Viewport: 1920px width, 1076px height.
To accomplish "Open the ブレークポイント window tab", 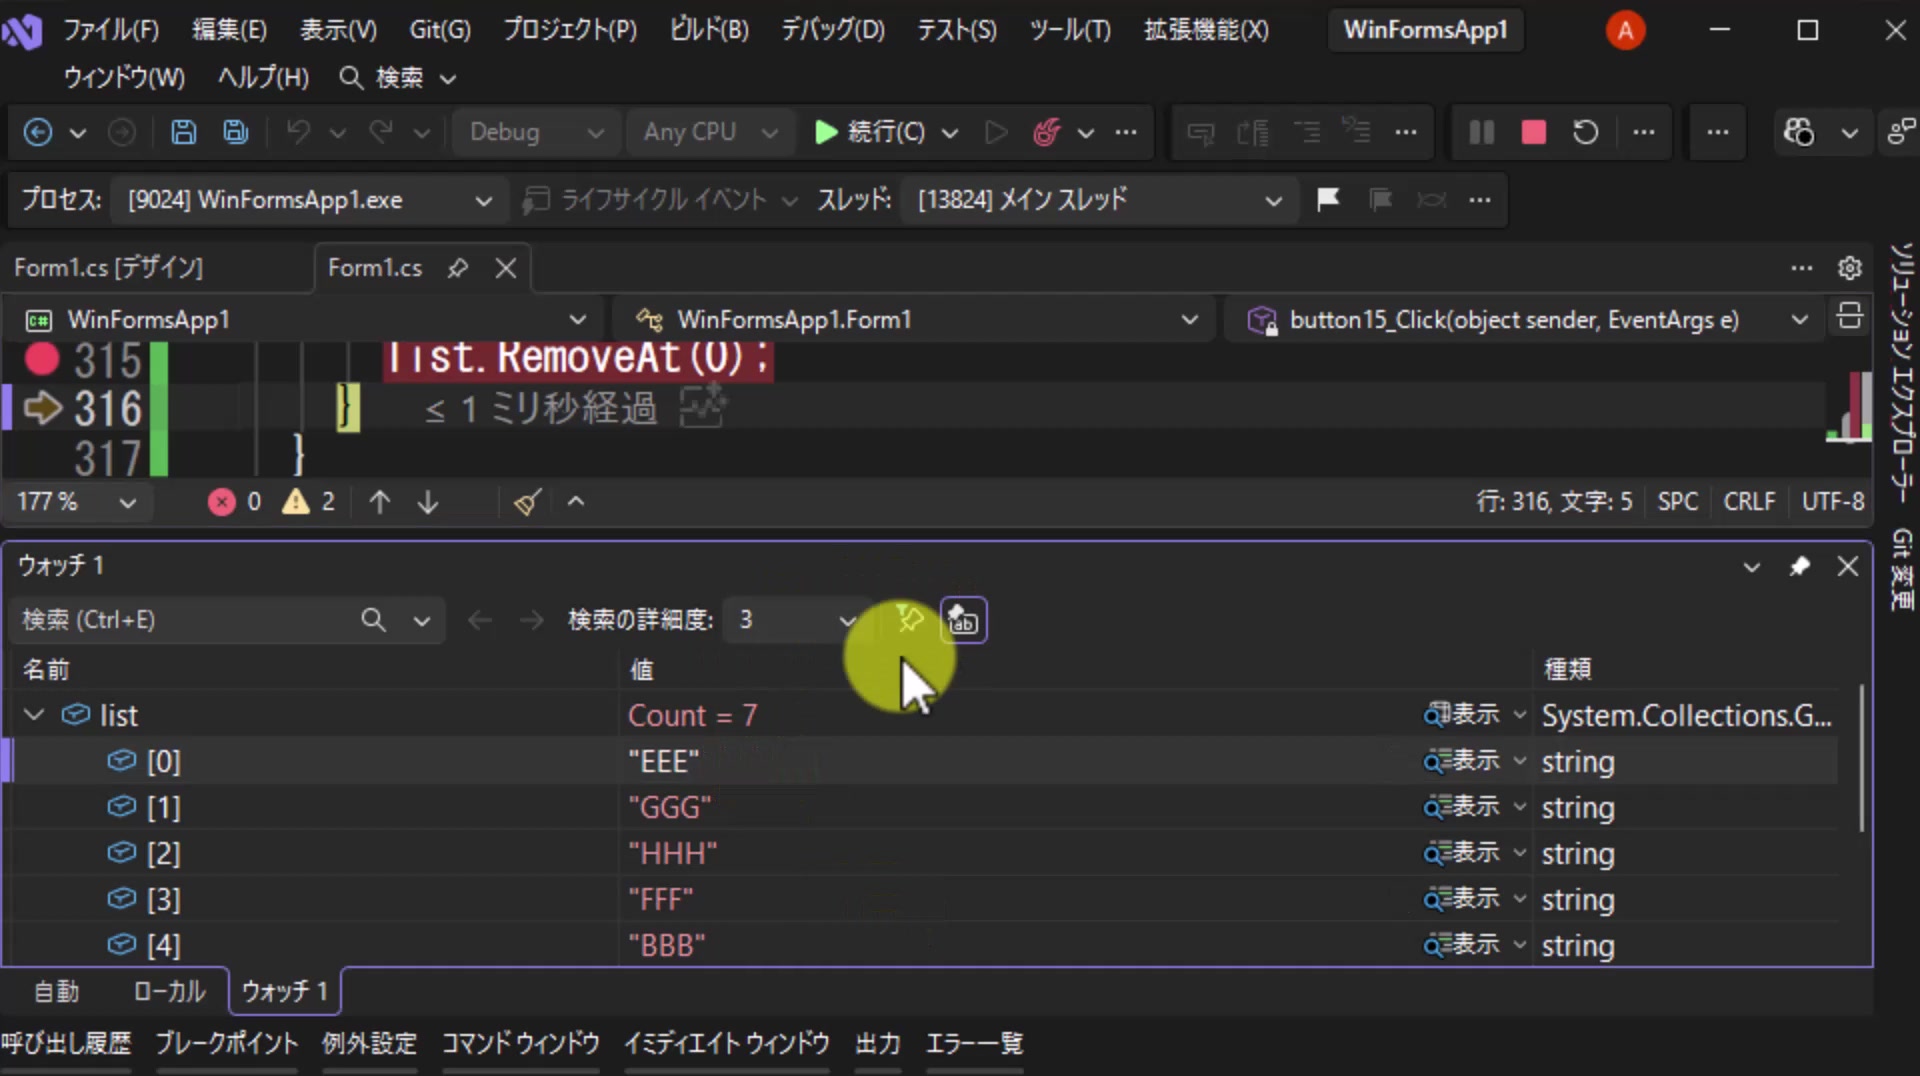I will 227,1044.
